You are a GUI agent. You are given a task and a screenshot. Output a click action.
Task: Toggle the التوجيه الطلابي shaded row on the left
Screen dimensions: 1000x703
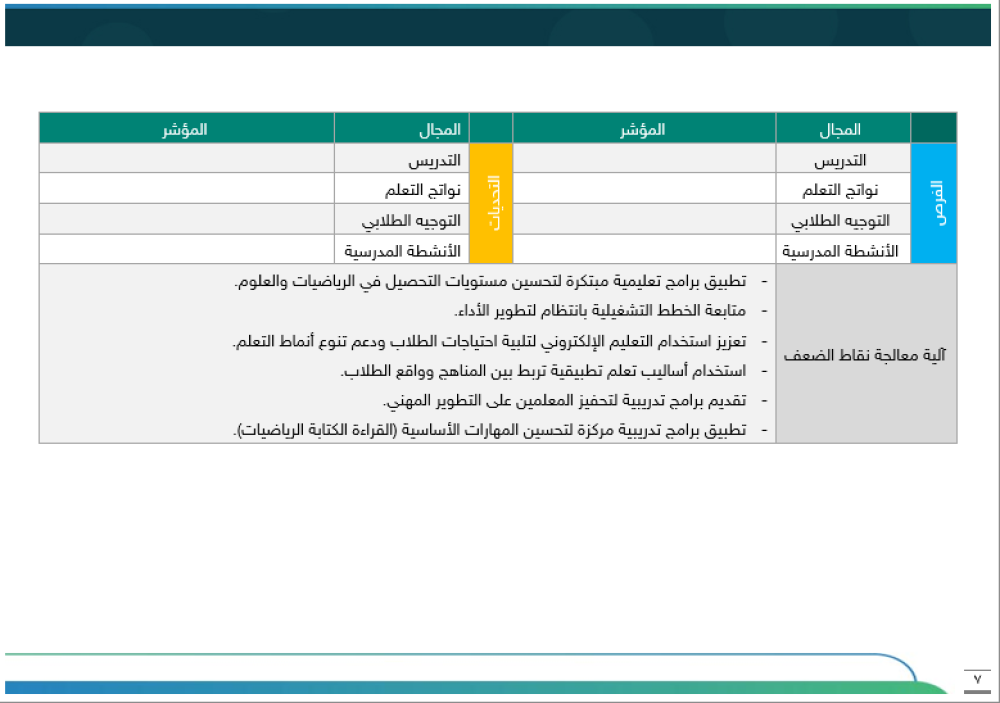[x=185, y=220]
